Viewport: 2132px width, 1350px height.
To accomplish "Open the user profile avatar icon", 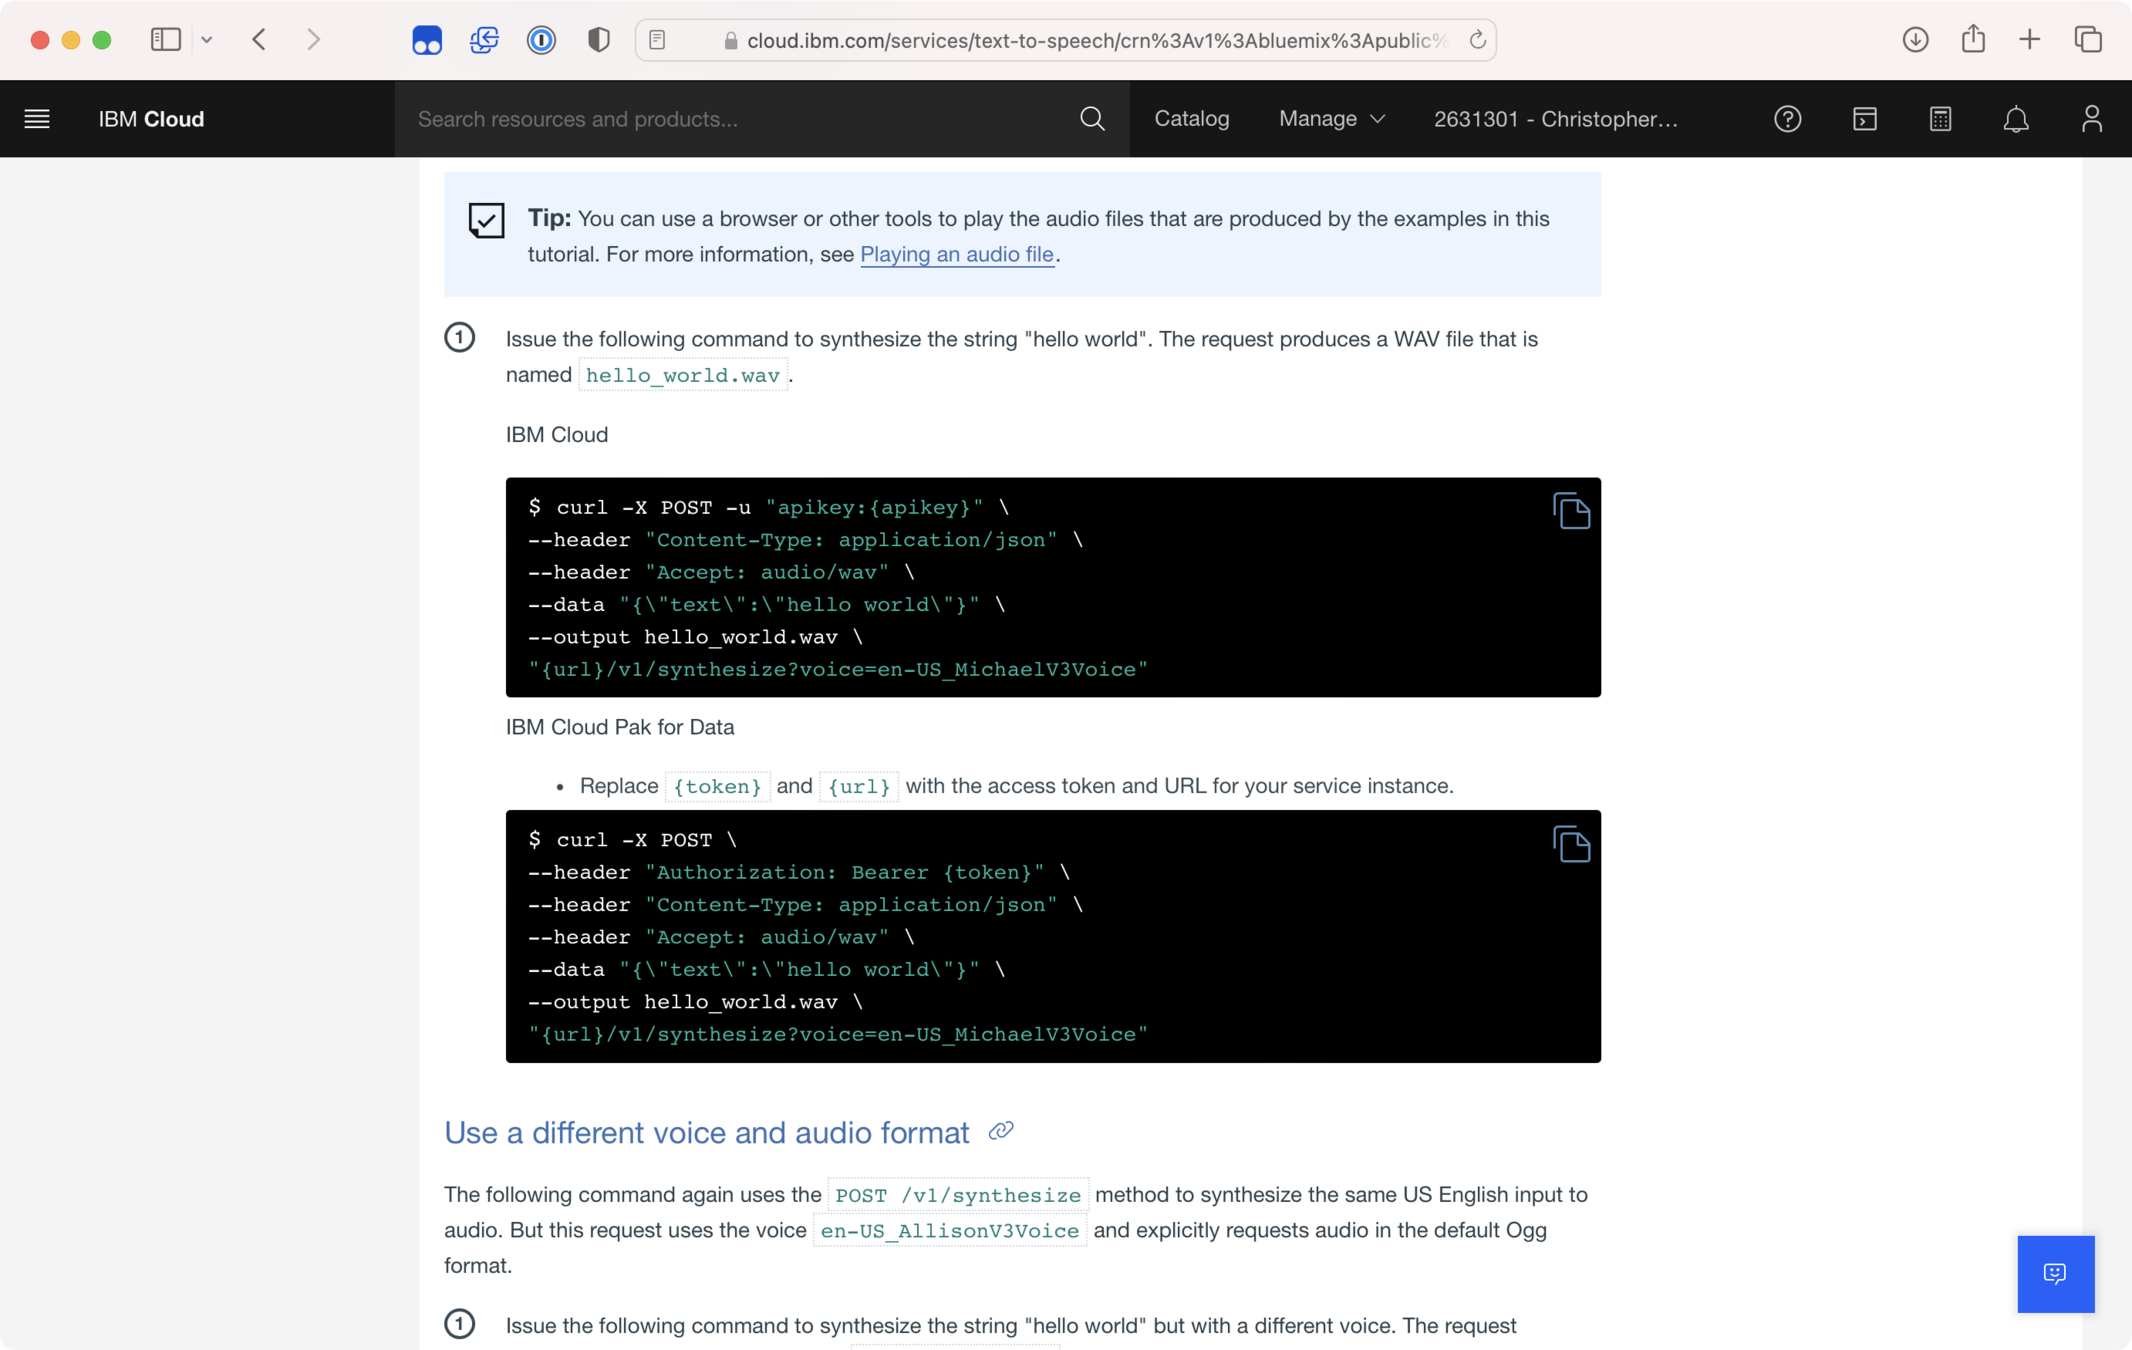I will coord(2091,119).
